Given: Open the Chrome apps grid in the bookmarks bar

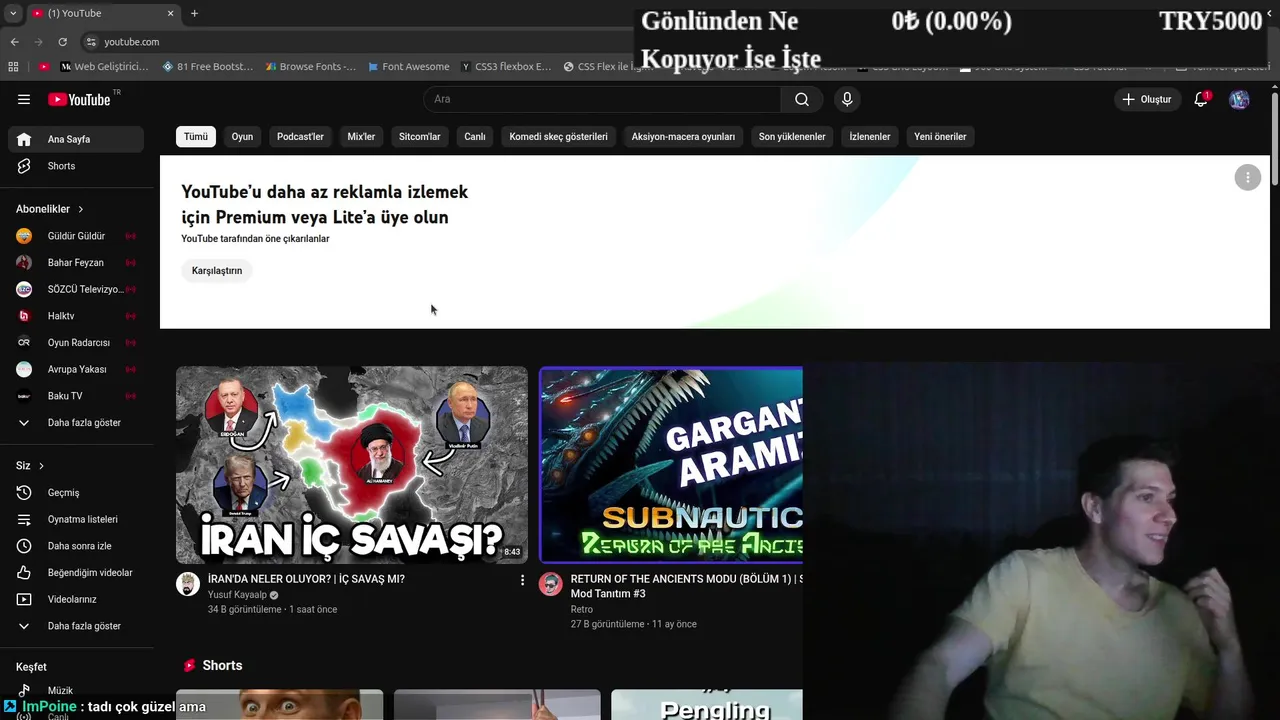Looking at the screenshot, I should point(13,67).
